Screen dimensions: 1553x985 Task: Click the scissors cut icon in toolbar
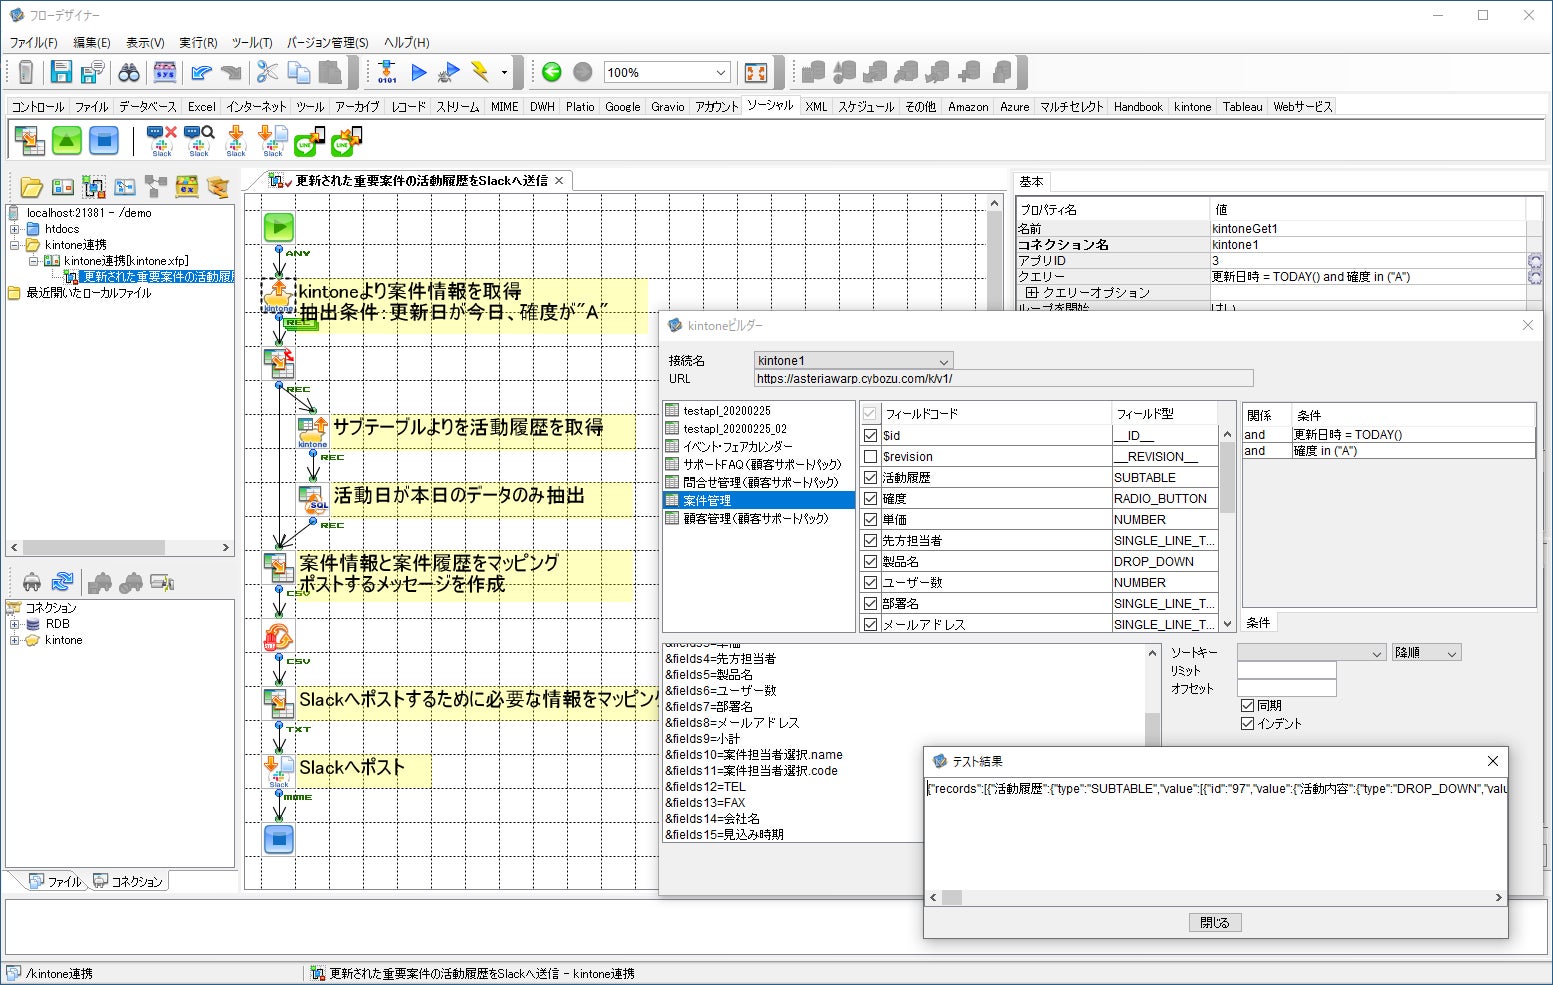click(x=266, y=72)
